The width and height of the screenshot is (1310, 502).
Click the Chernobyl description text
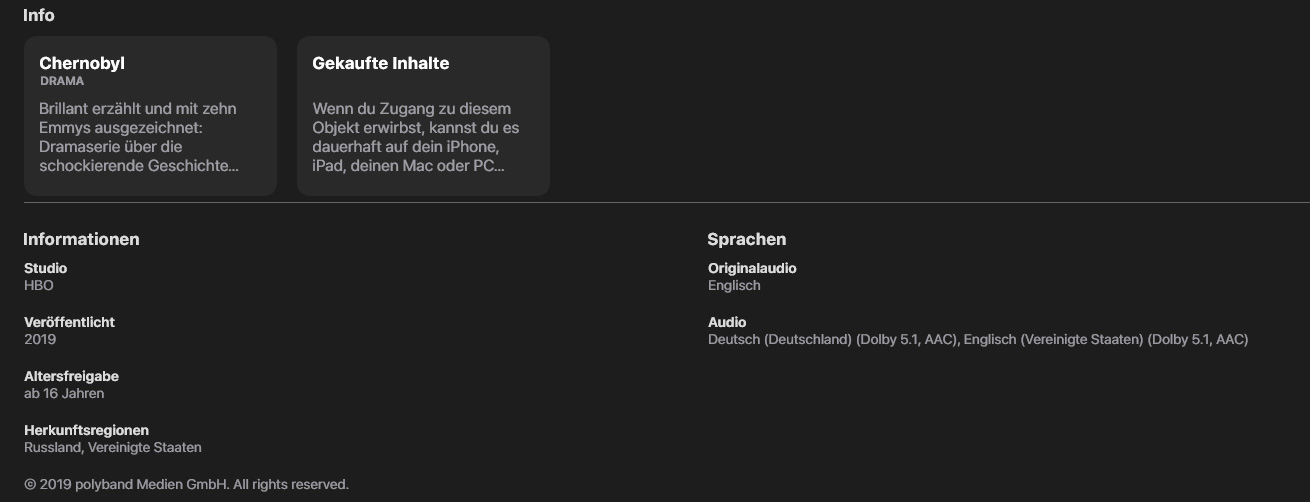pos(138,137)
